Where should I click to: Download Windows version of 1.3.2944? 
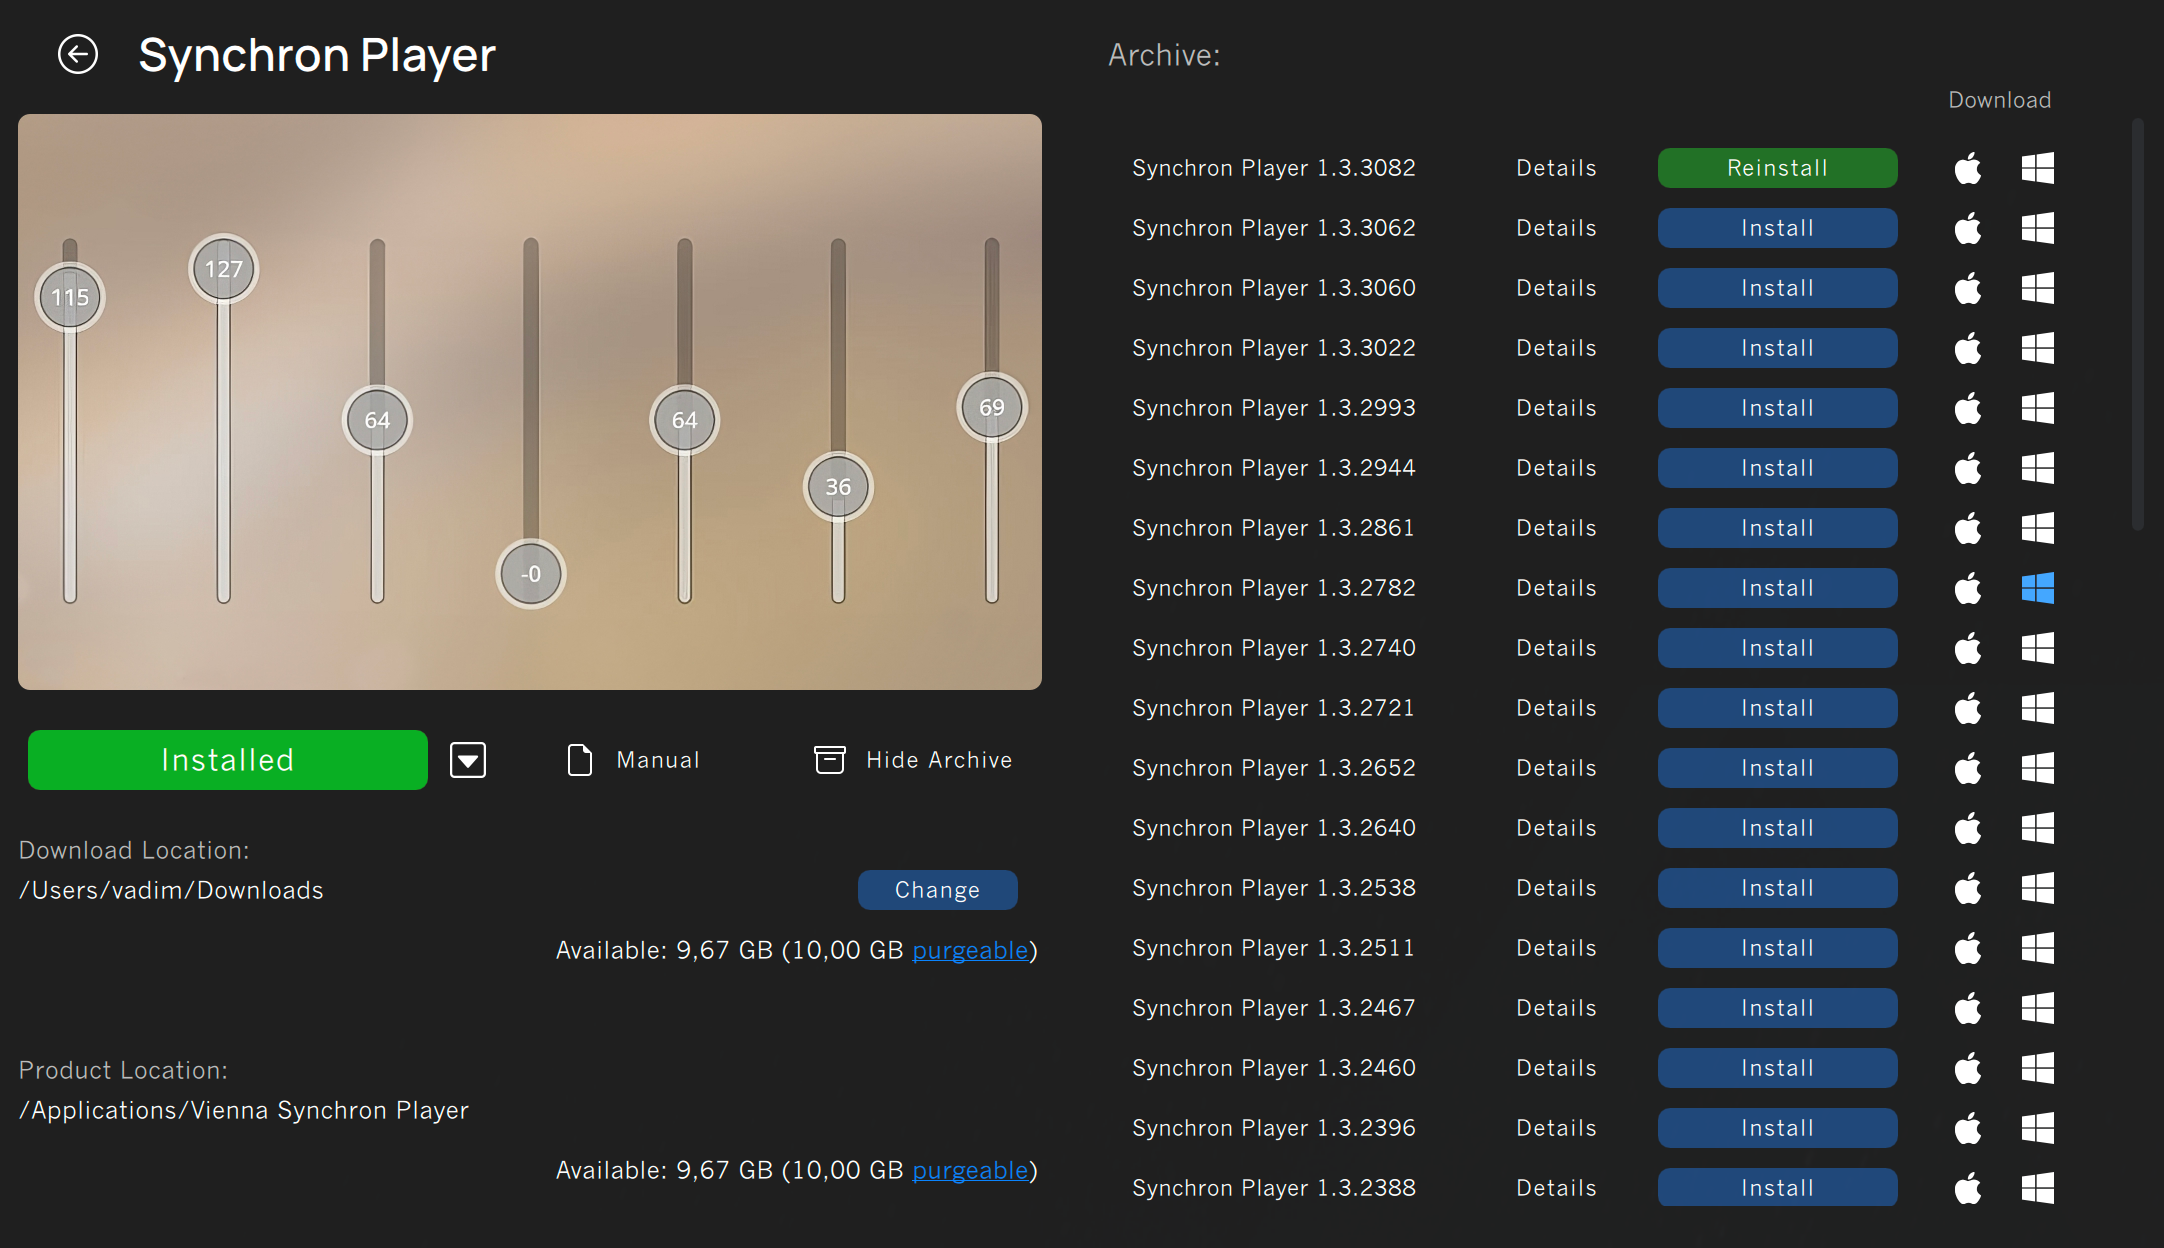pyautogui.click(x=2038, y=468)
